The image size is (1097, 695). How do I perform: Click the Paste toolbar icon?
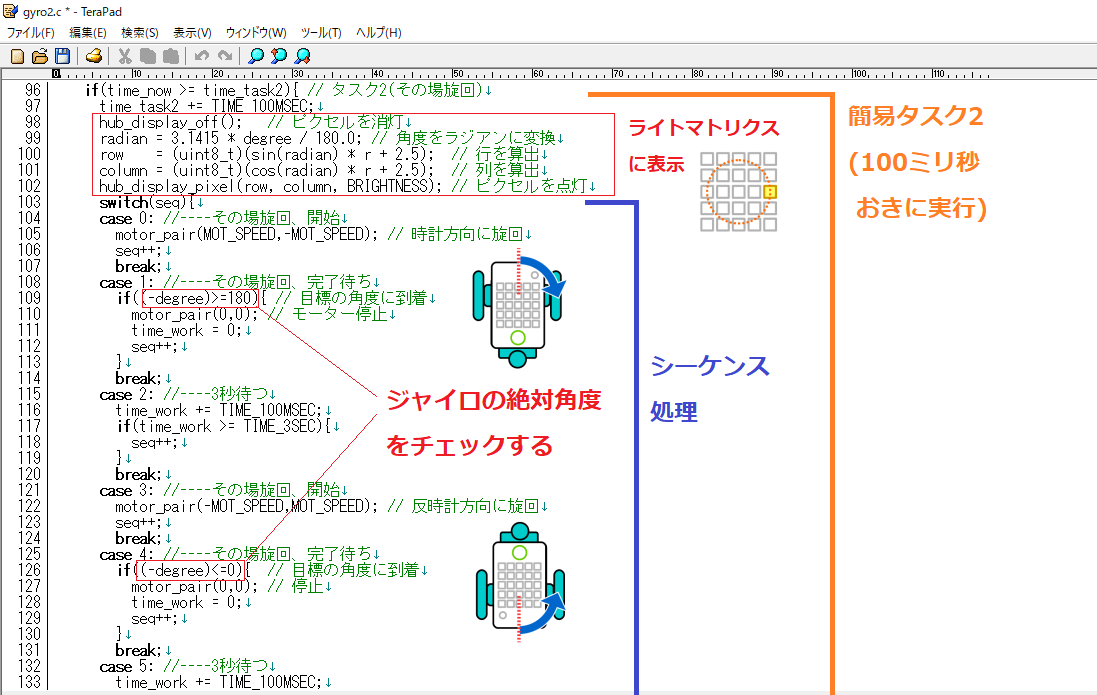pyautogui.click(x=171, y=56)
